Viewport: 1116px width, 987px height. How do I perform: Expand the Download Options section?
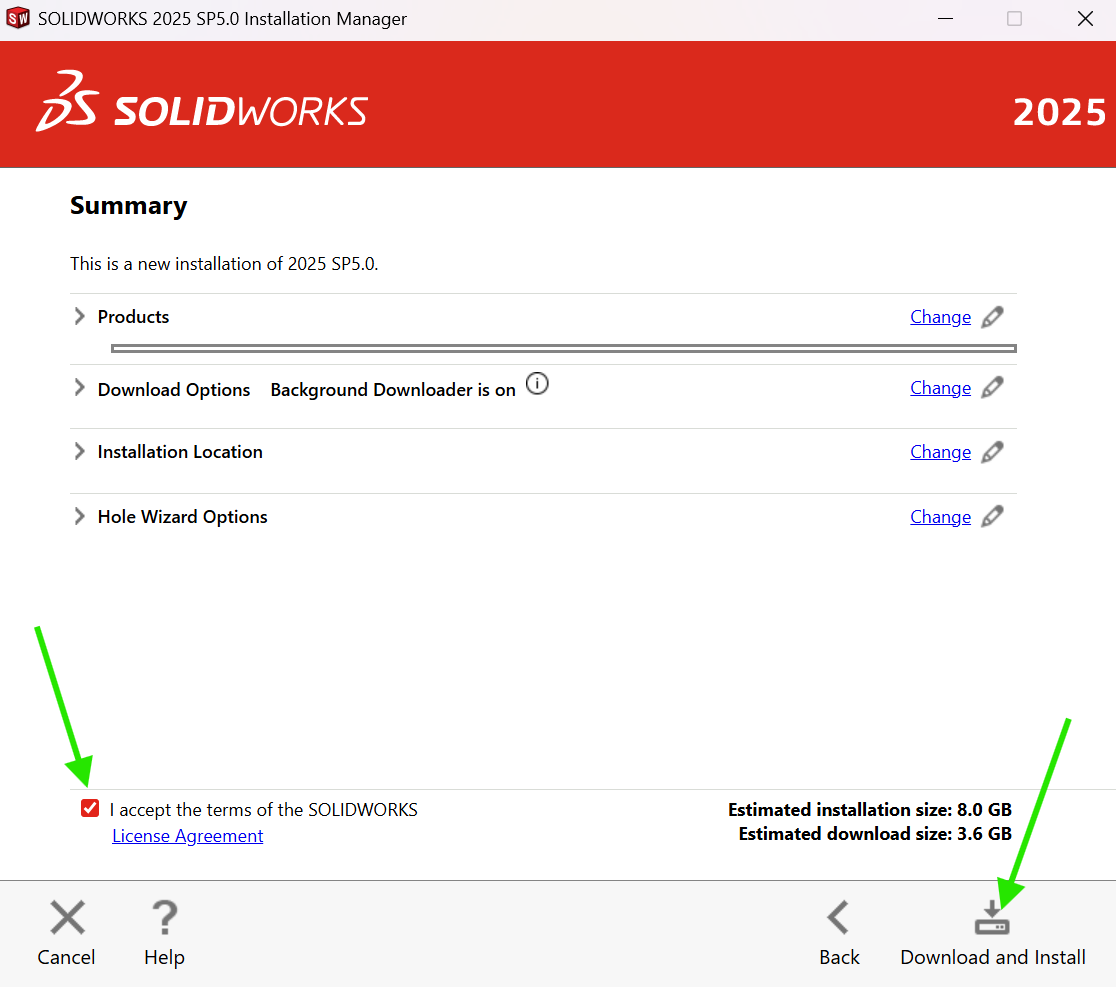79,388
